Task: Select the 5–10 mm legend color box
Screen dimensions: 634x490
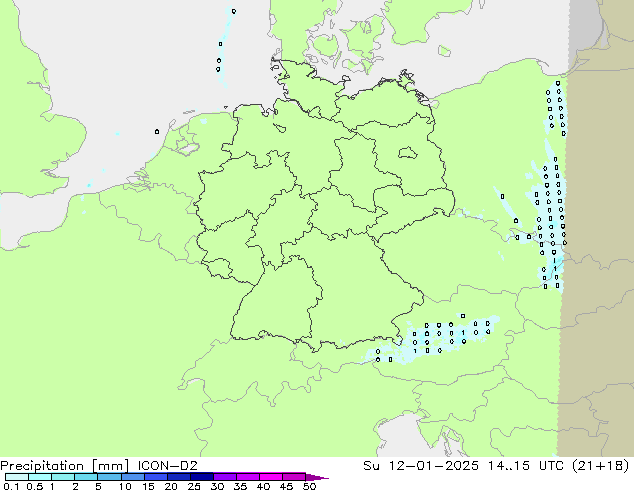Action: click(x=109, y=477)
